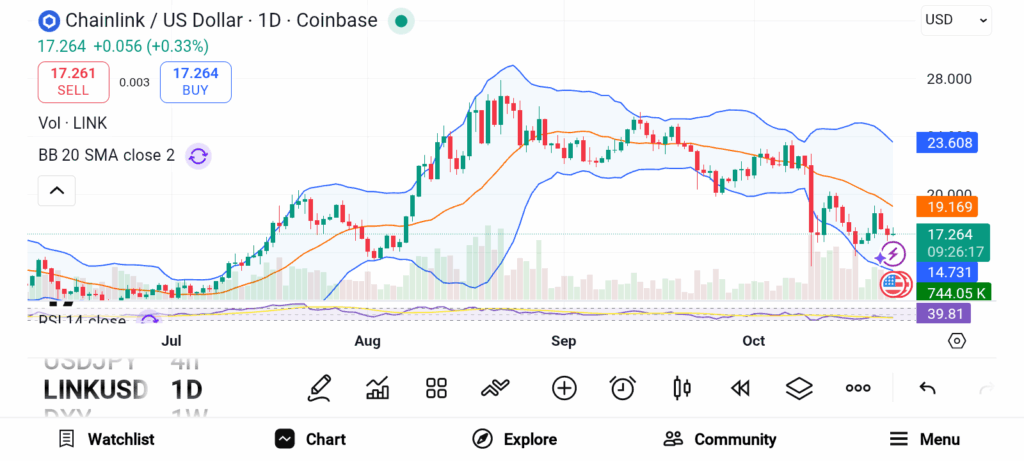Add a symbol with the plus icon

[x=564, y=388]
